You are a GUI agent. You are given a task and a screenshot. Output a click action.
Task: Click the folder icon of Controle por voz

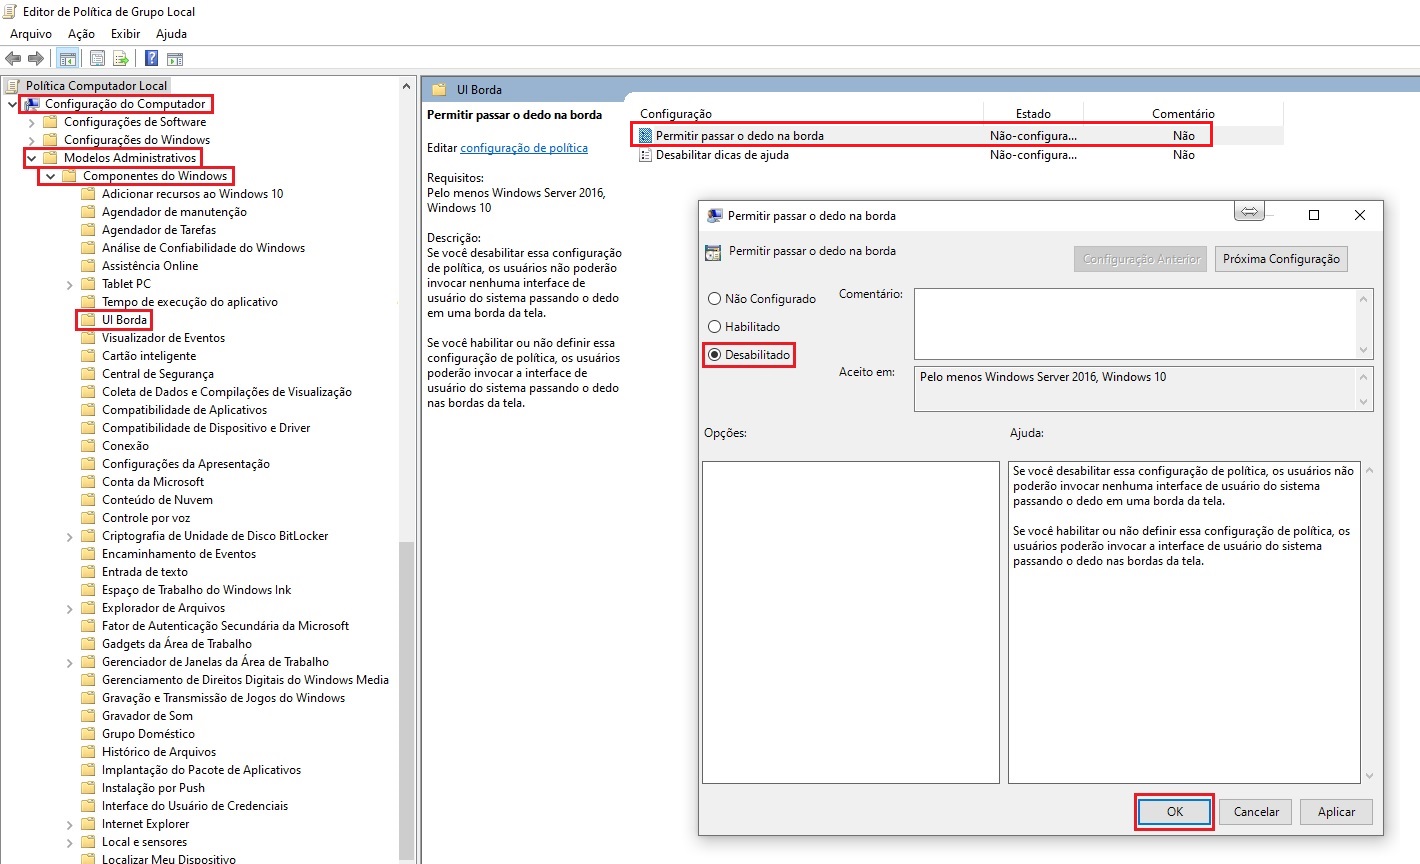tap(88, 518)
